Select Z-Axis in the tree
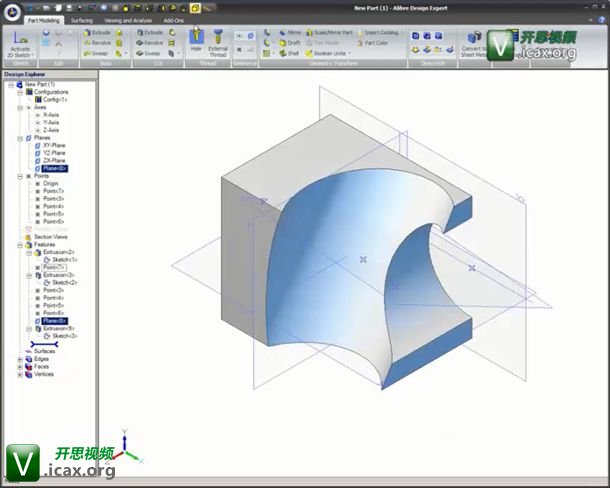Viewport: 610px width, 488px height. (51, 130)
